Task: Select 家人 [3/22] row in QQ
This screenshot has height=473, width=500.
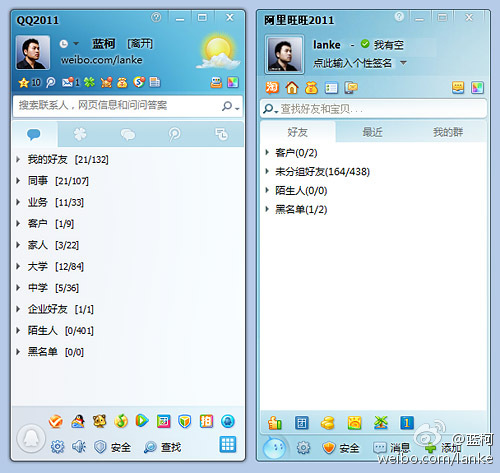Action: pos(127,245)
